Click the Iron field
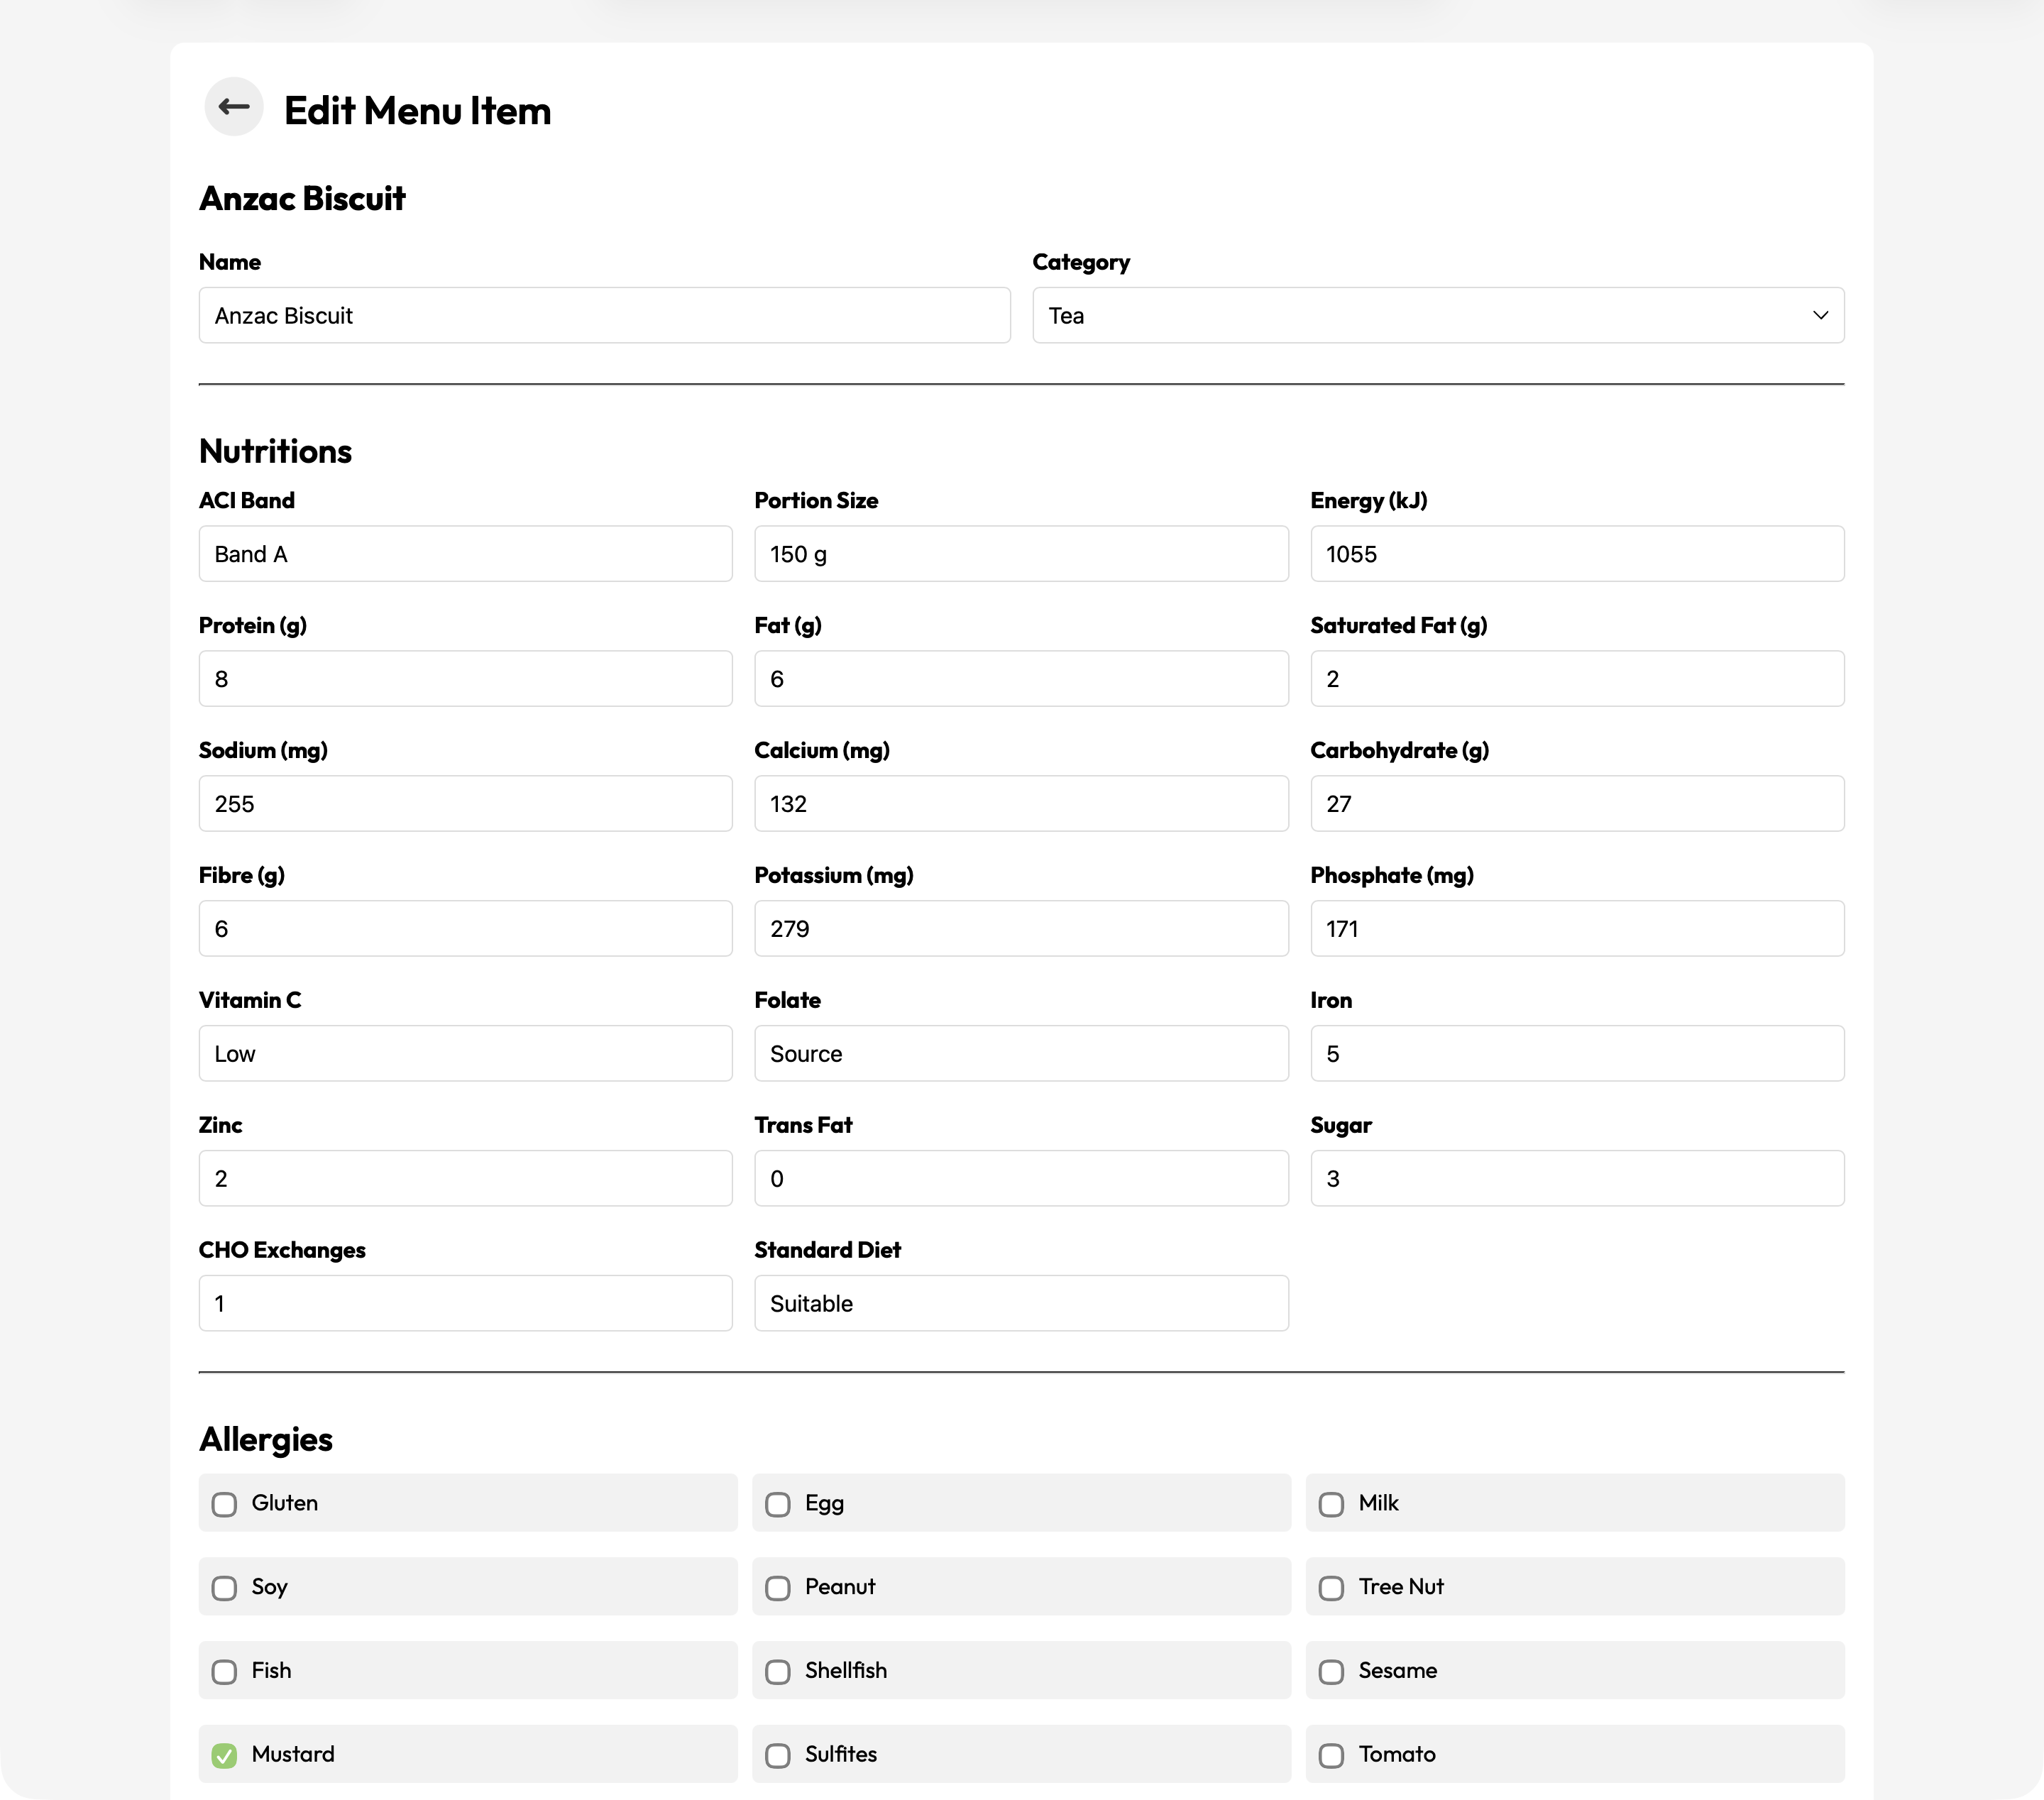This screenshot has width=2044, height=1800. click(1577, 1054)
